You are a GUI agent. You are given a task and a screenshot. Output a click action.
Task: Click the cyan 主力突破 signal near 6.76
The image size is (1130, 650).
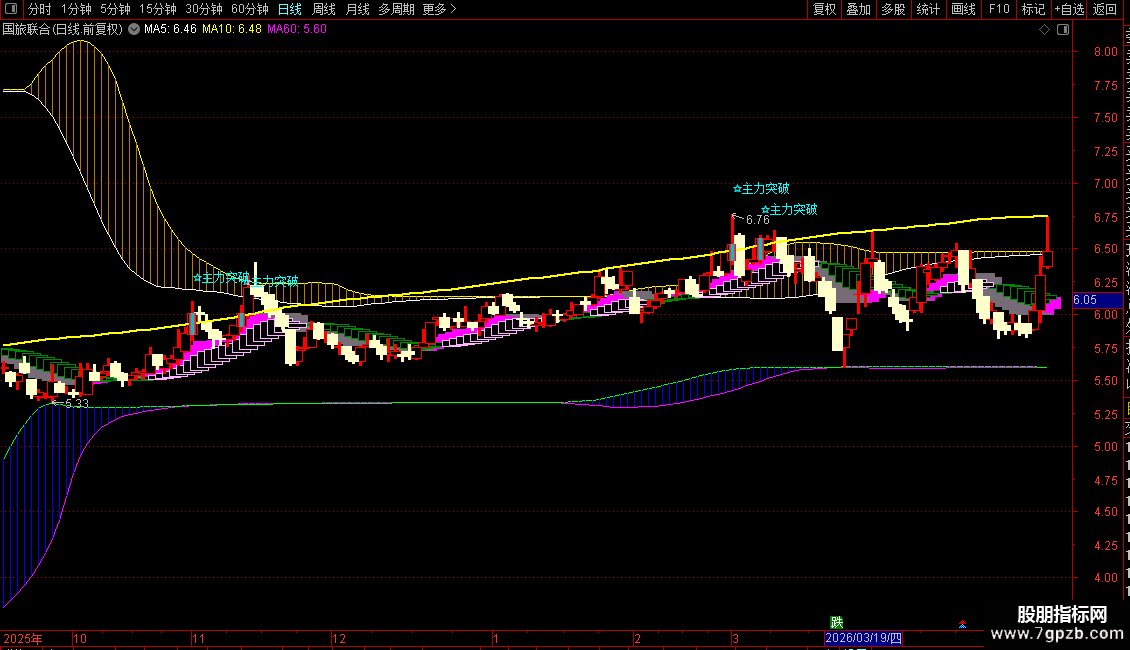coord(761,189)
